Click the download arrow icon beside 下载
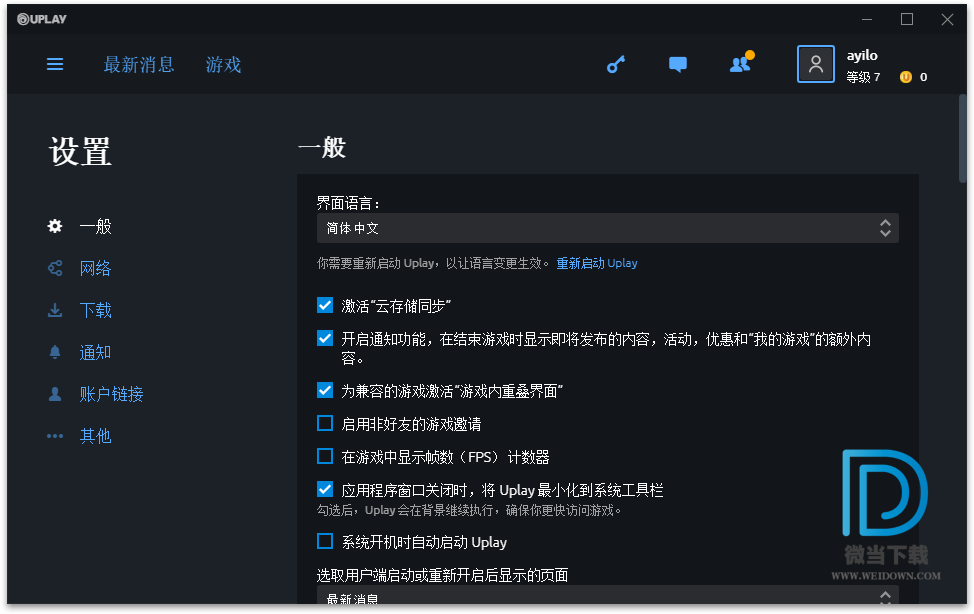This screenshot has height=614, width=974. tap(55, 310)
